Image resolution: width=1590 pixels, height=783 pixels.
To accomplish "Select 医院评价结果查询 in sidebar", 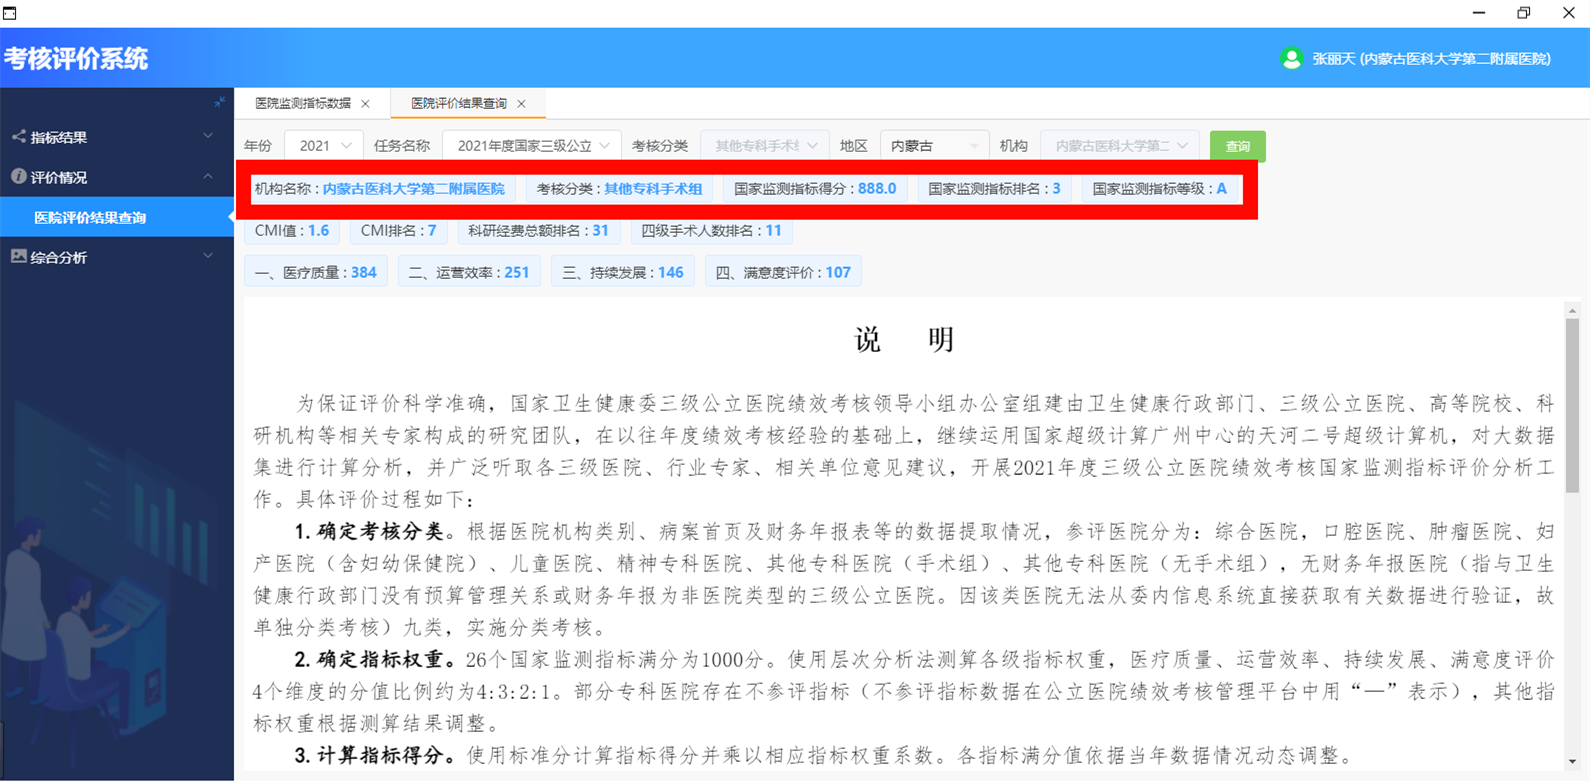I will [x=90, y=217].
